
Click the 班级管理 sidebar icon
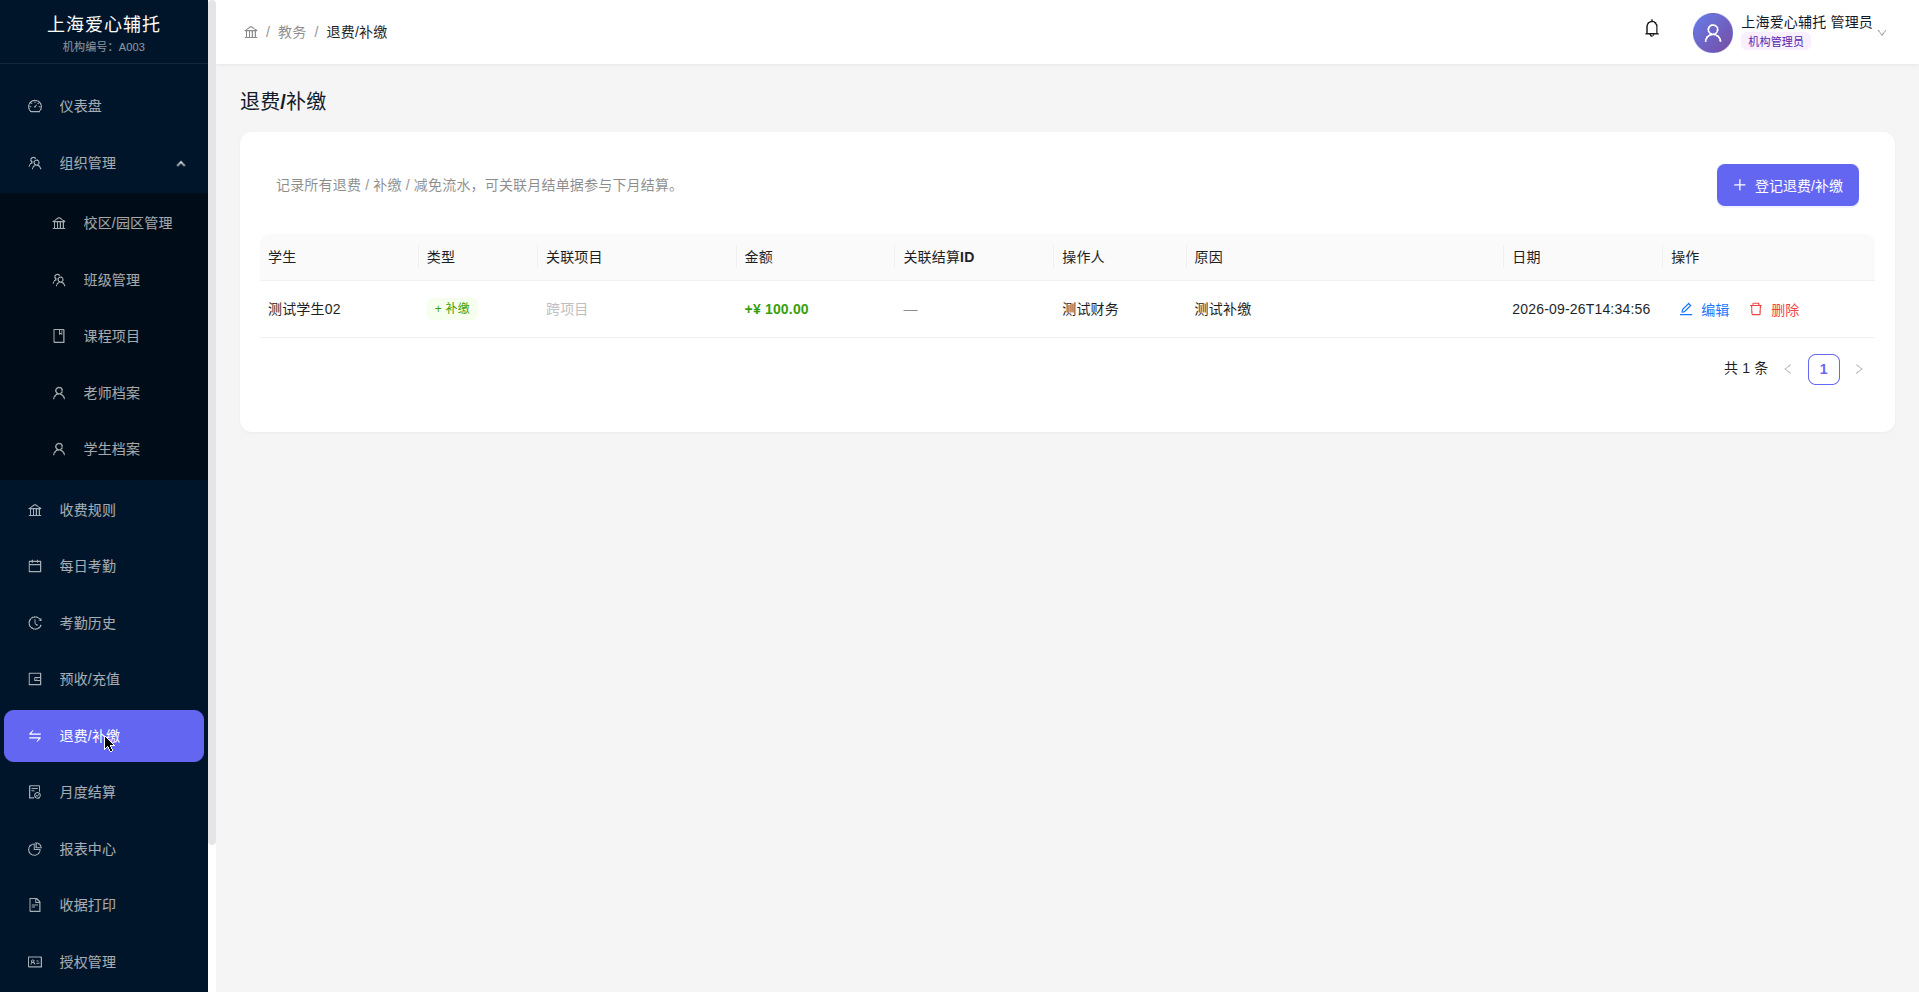click(59, 280)
